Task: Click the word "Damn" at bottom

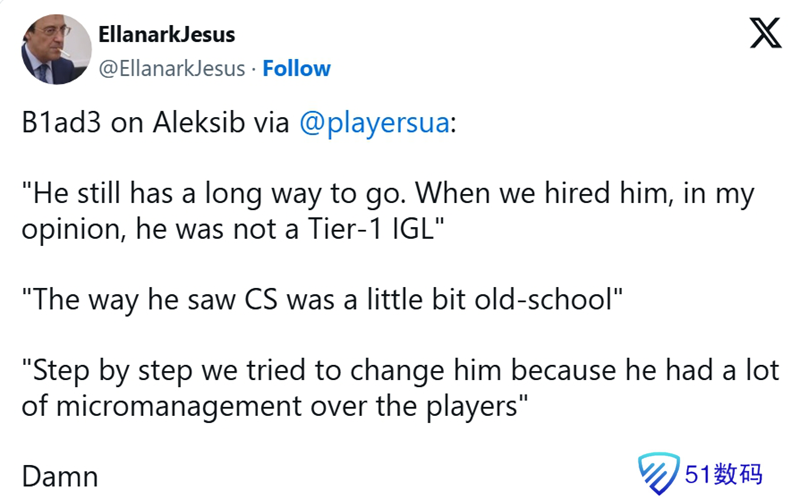Action: tap(60, 475)
